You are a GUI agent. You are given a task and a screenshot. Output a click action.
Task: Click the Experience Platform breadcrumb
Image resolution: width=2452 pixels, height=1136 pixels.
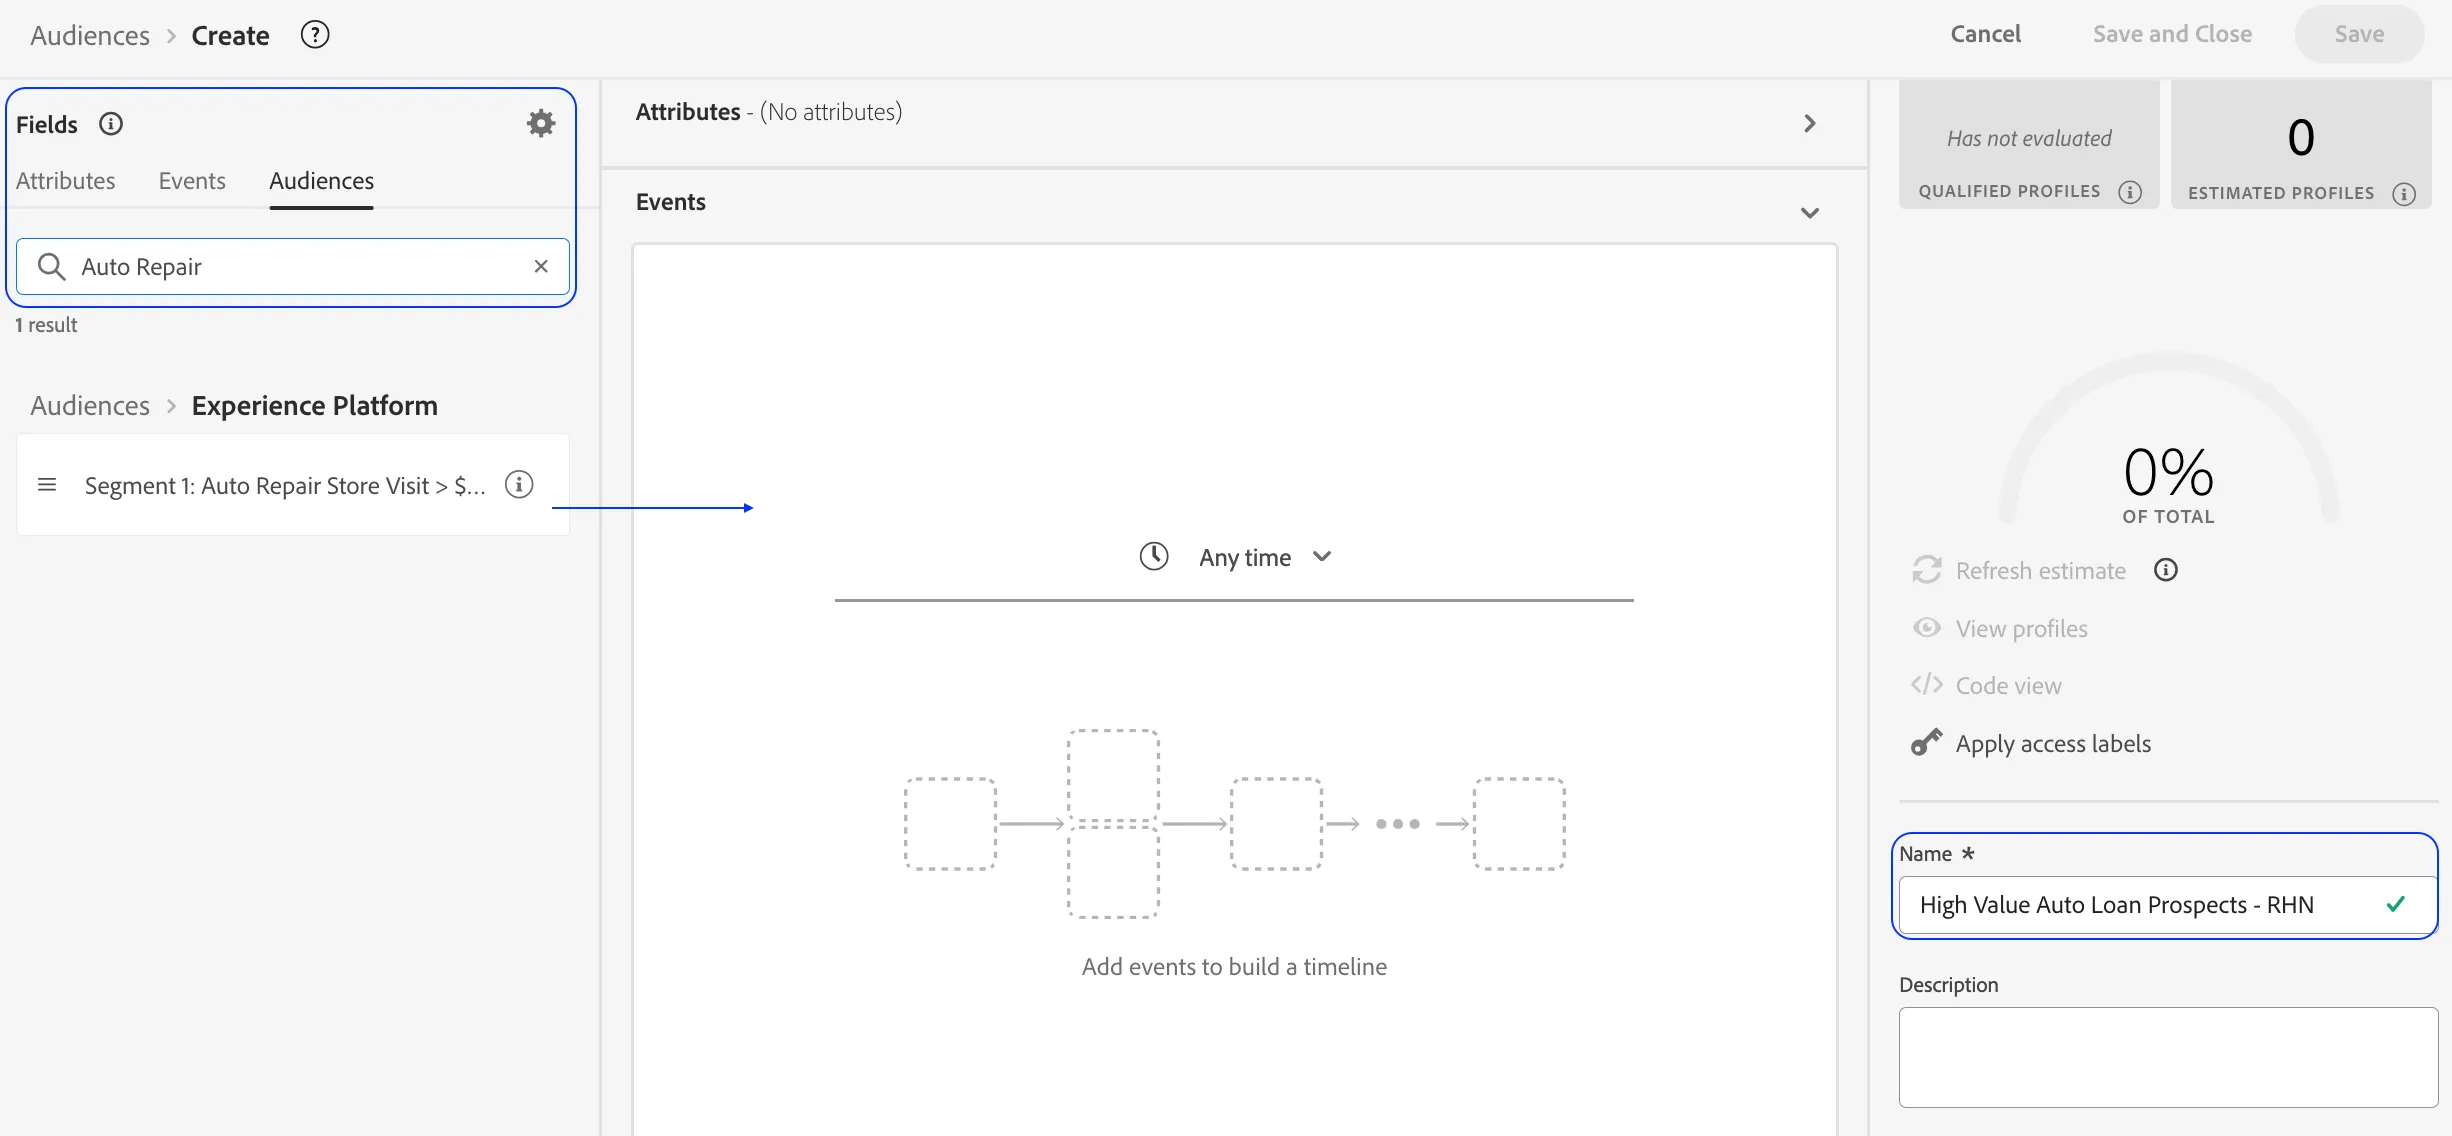pos(314,405)
